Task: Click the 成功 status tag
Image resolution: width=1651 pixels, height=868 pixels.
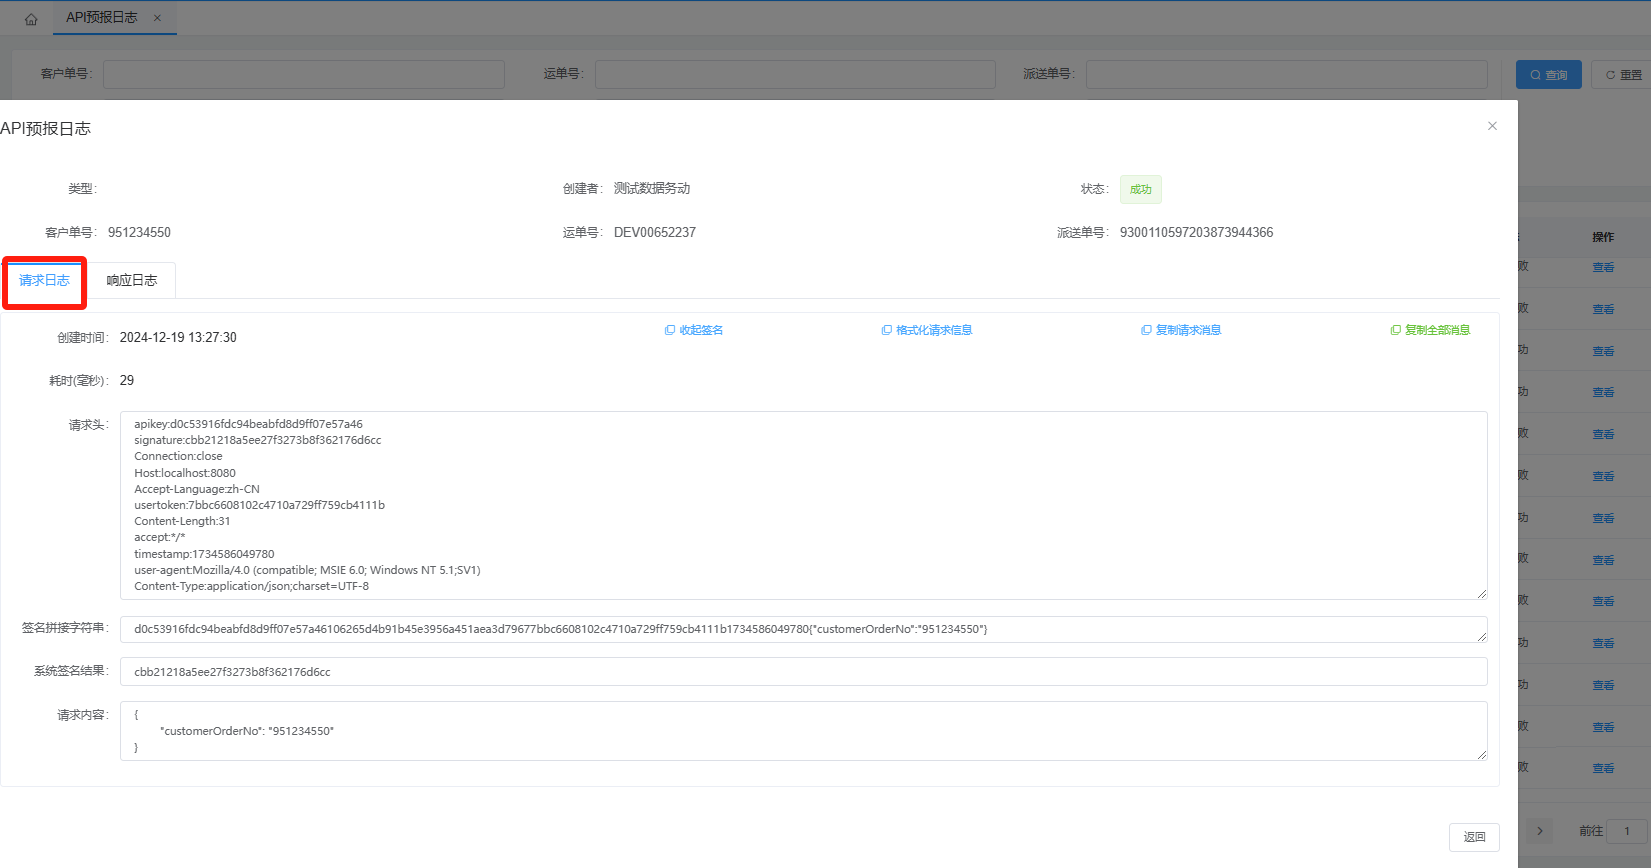Action: (x=1140, y=189)
